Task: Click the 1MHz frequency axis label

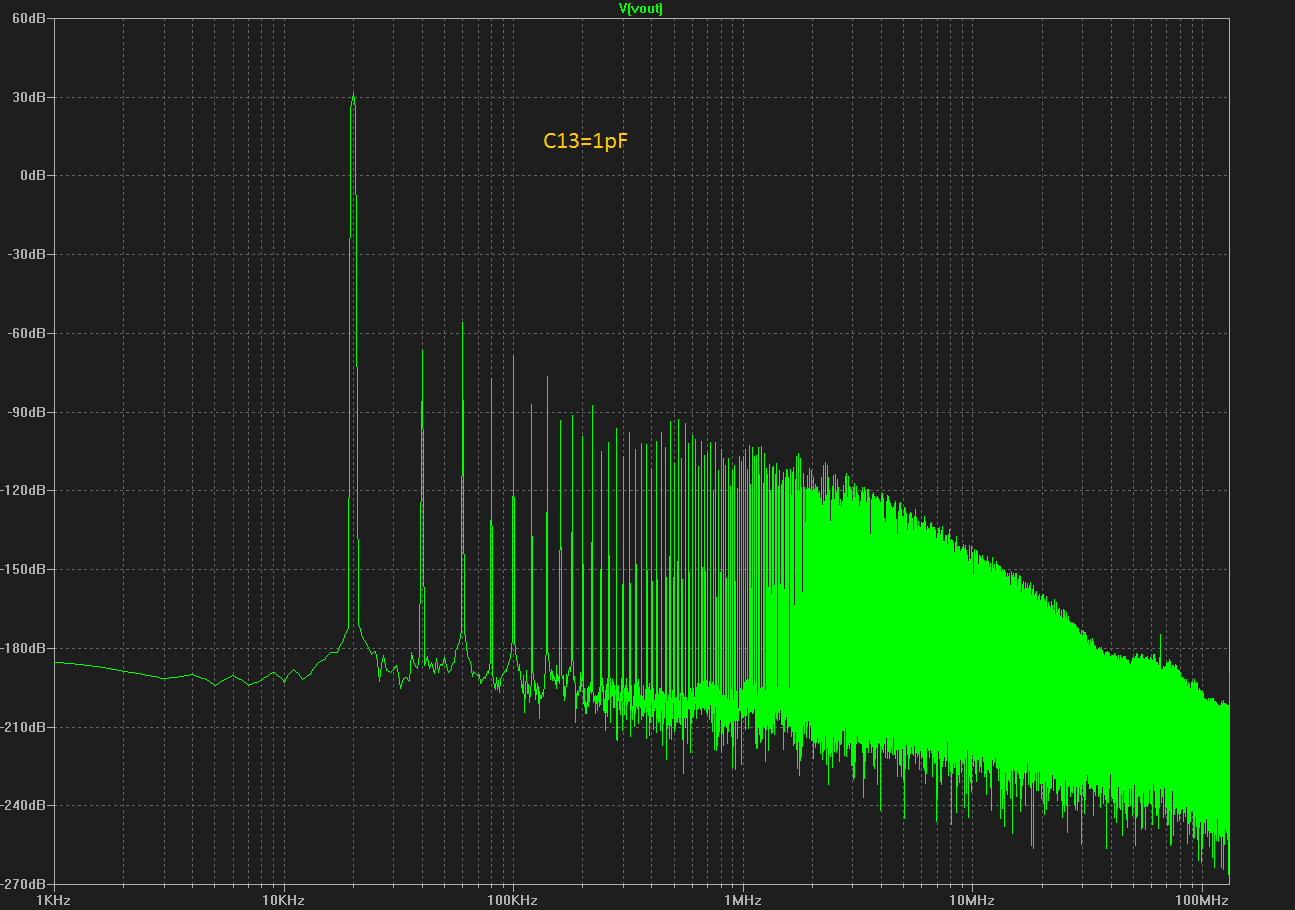Action: 742,900
